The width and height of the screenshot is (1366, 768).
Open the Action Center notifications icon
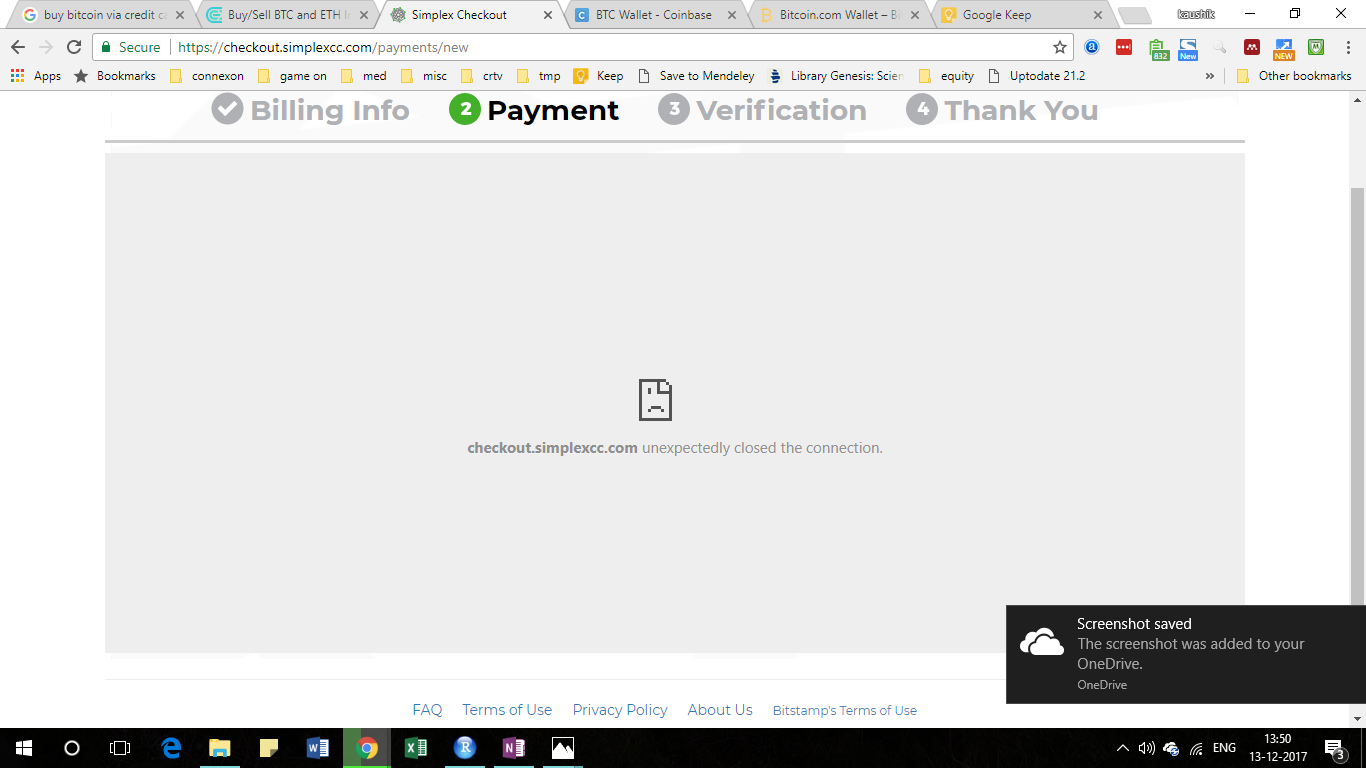pyautogui.click(x=1335, y=748)
